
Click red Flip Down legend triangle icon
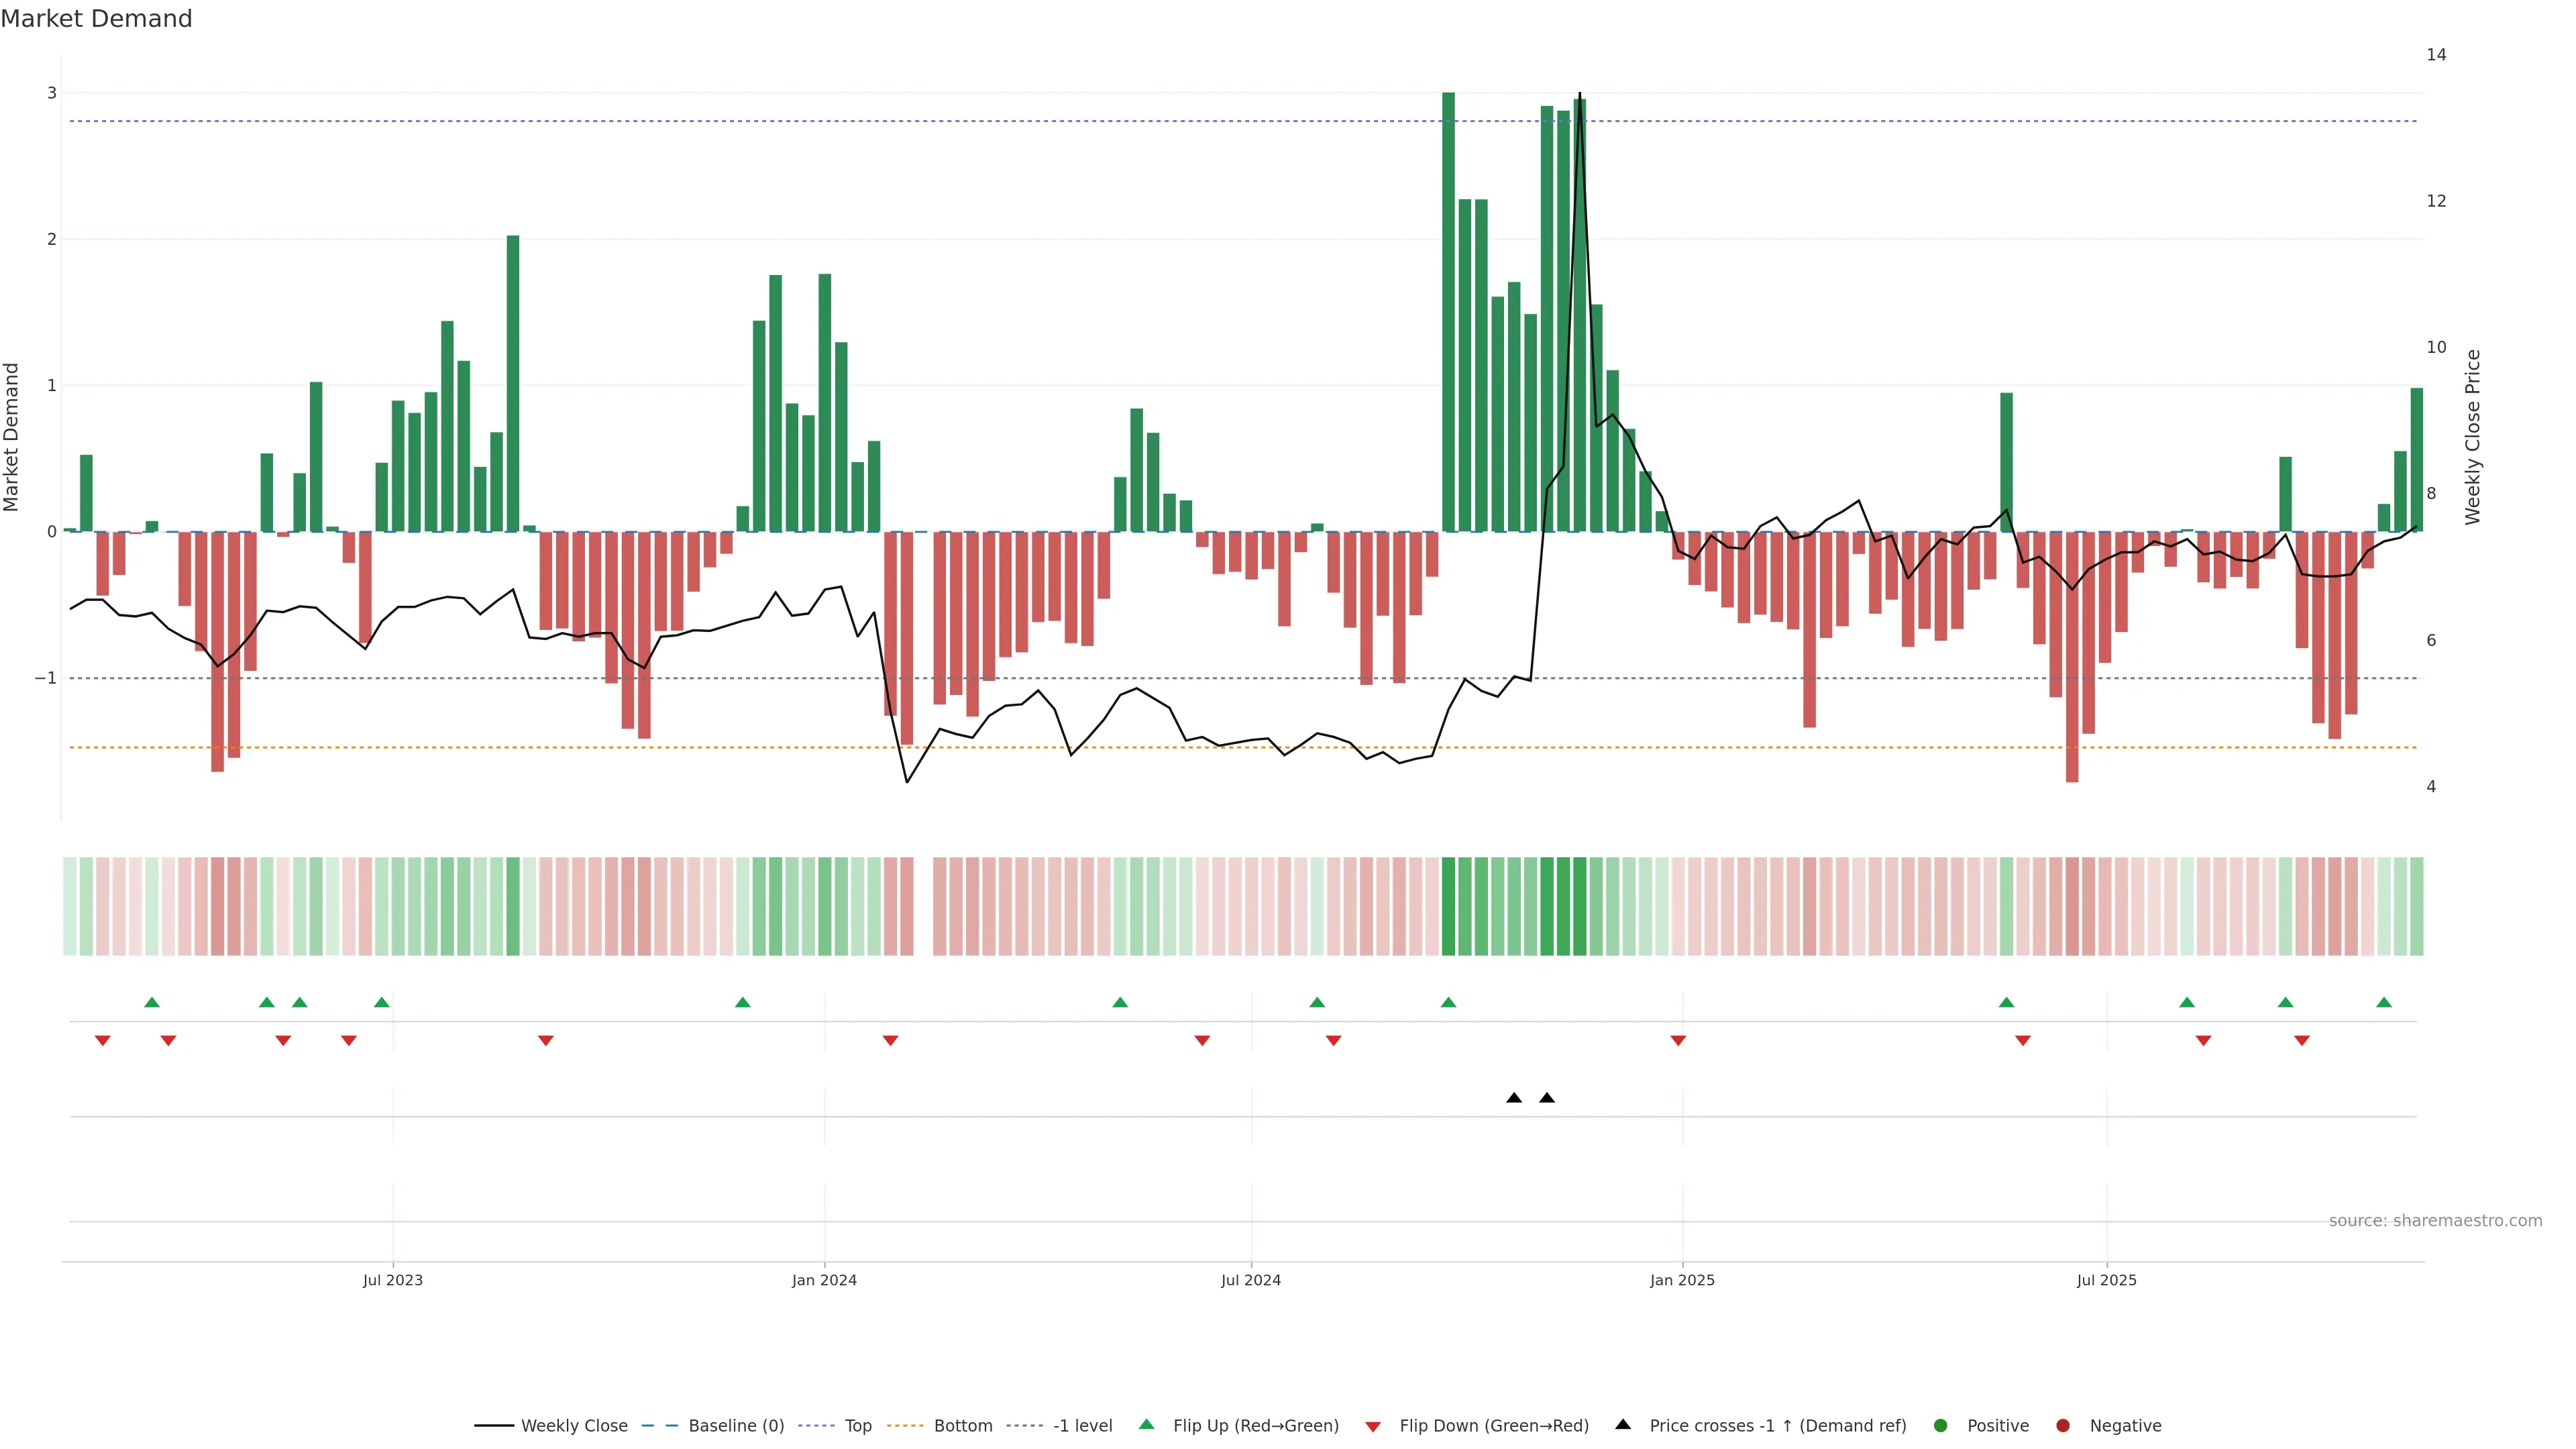pyautogui.click(x=1373, y=1427)
